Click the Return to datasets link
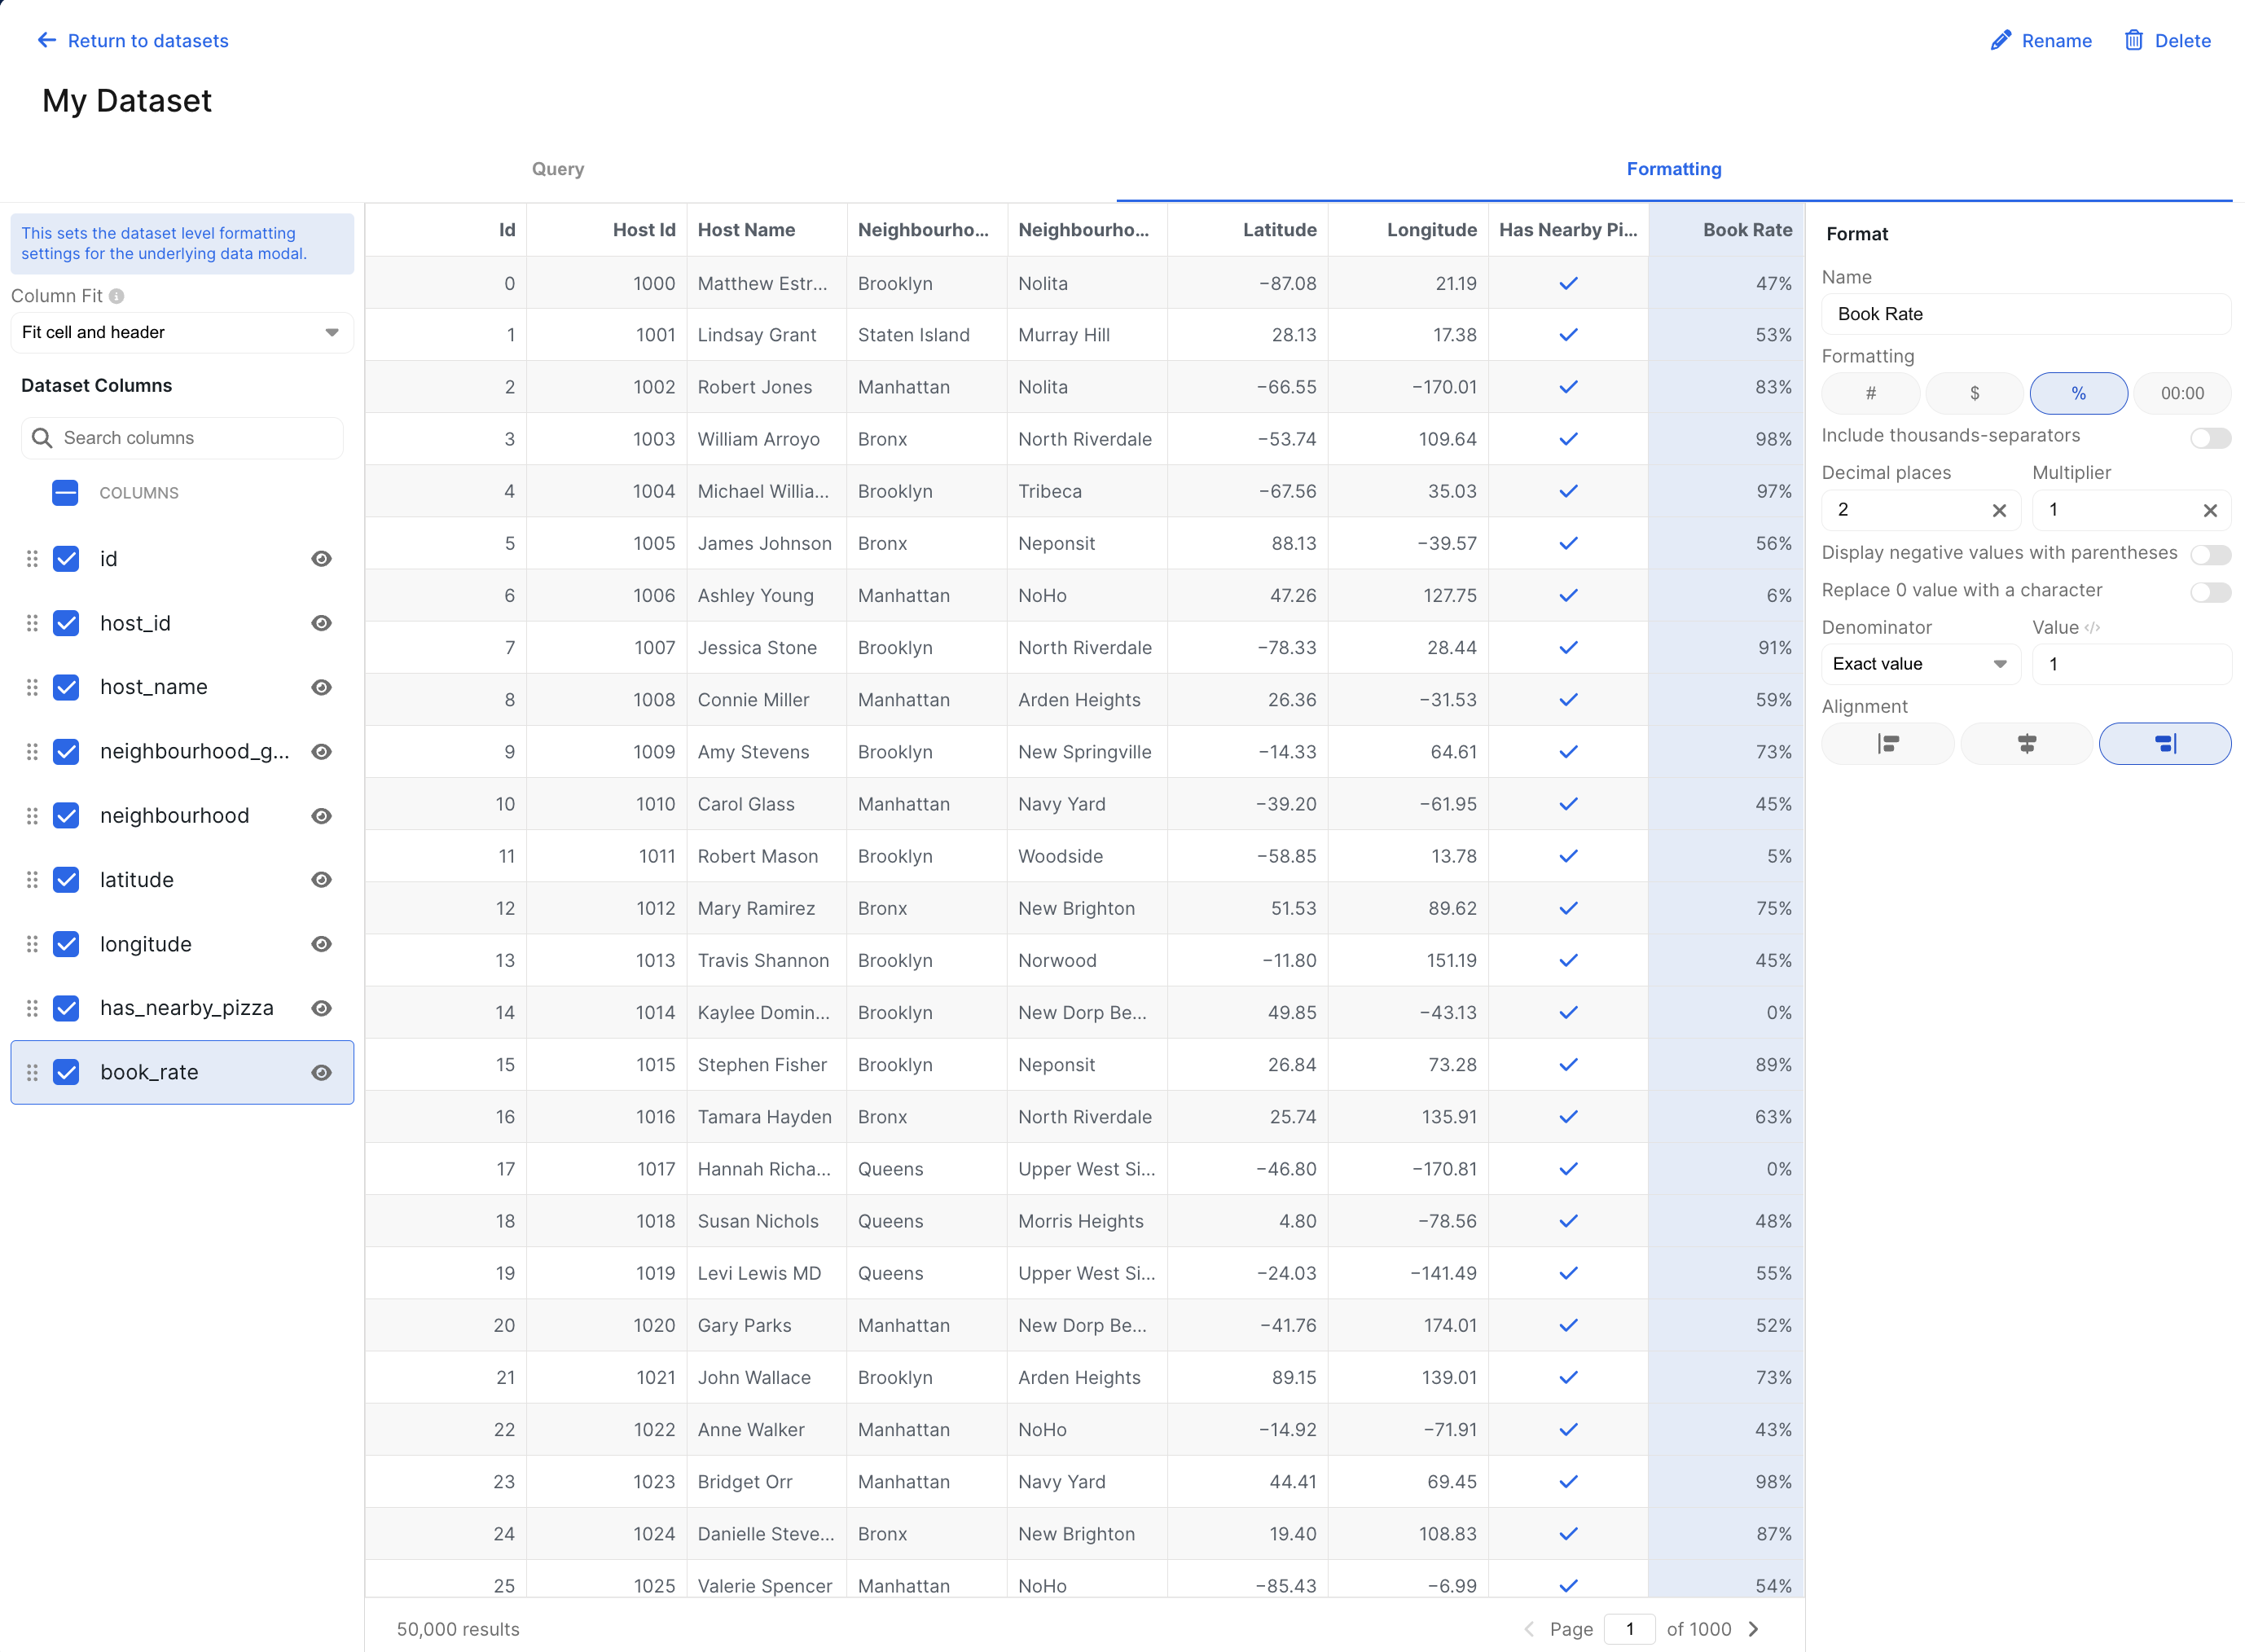Image resolution: width=2245 pixels, height=1652 pixels. 133,40
